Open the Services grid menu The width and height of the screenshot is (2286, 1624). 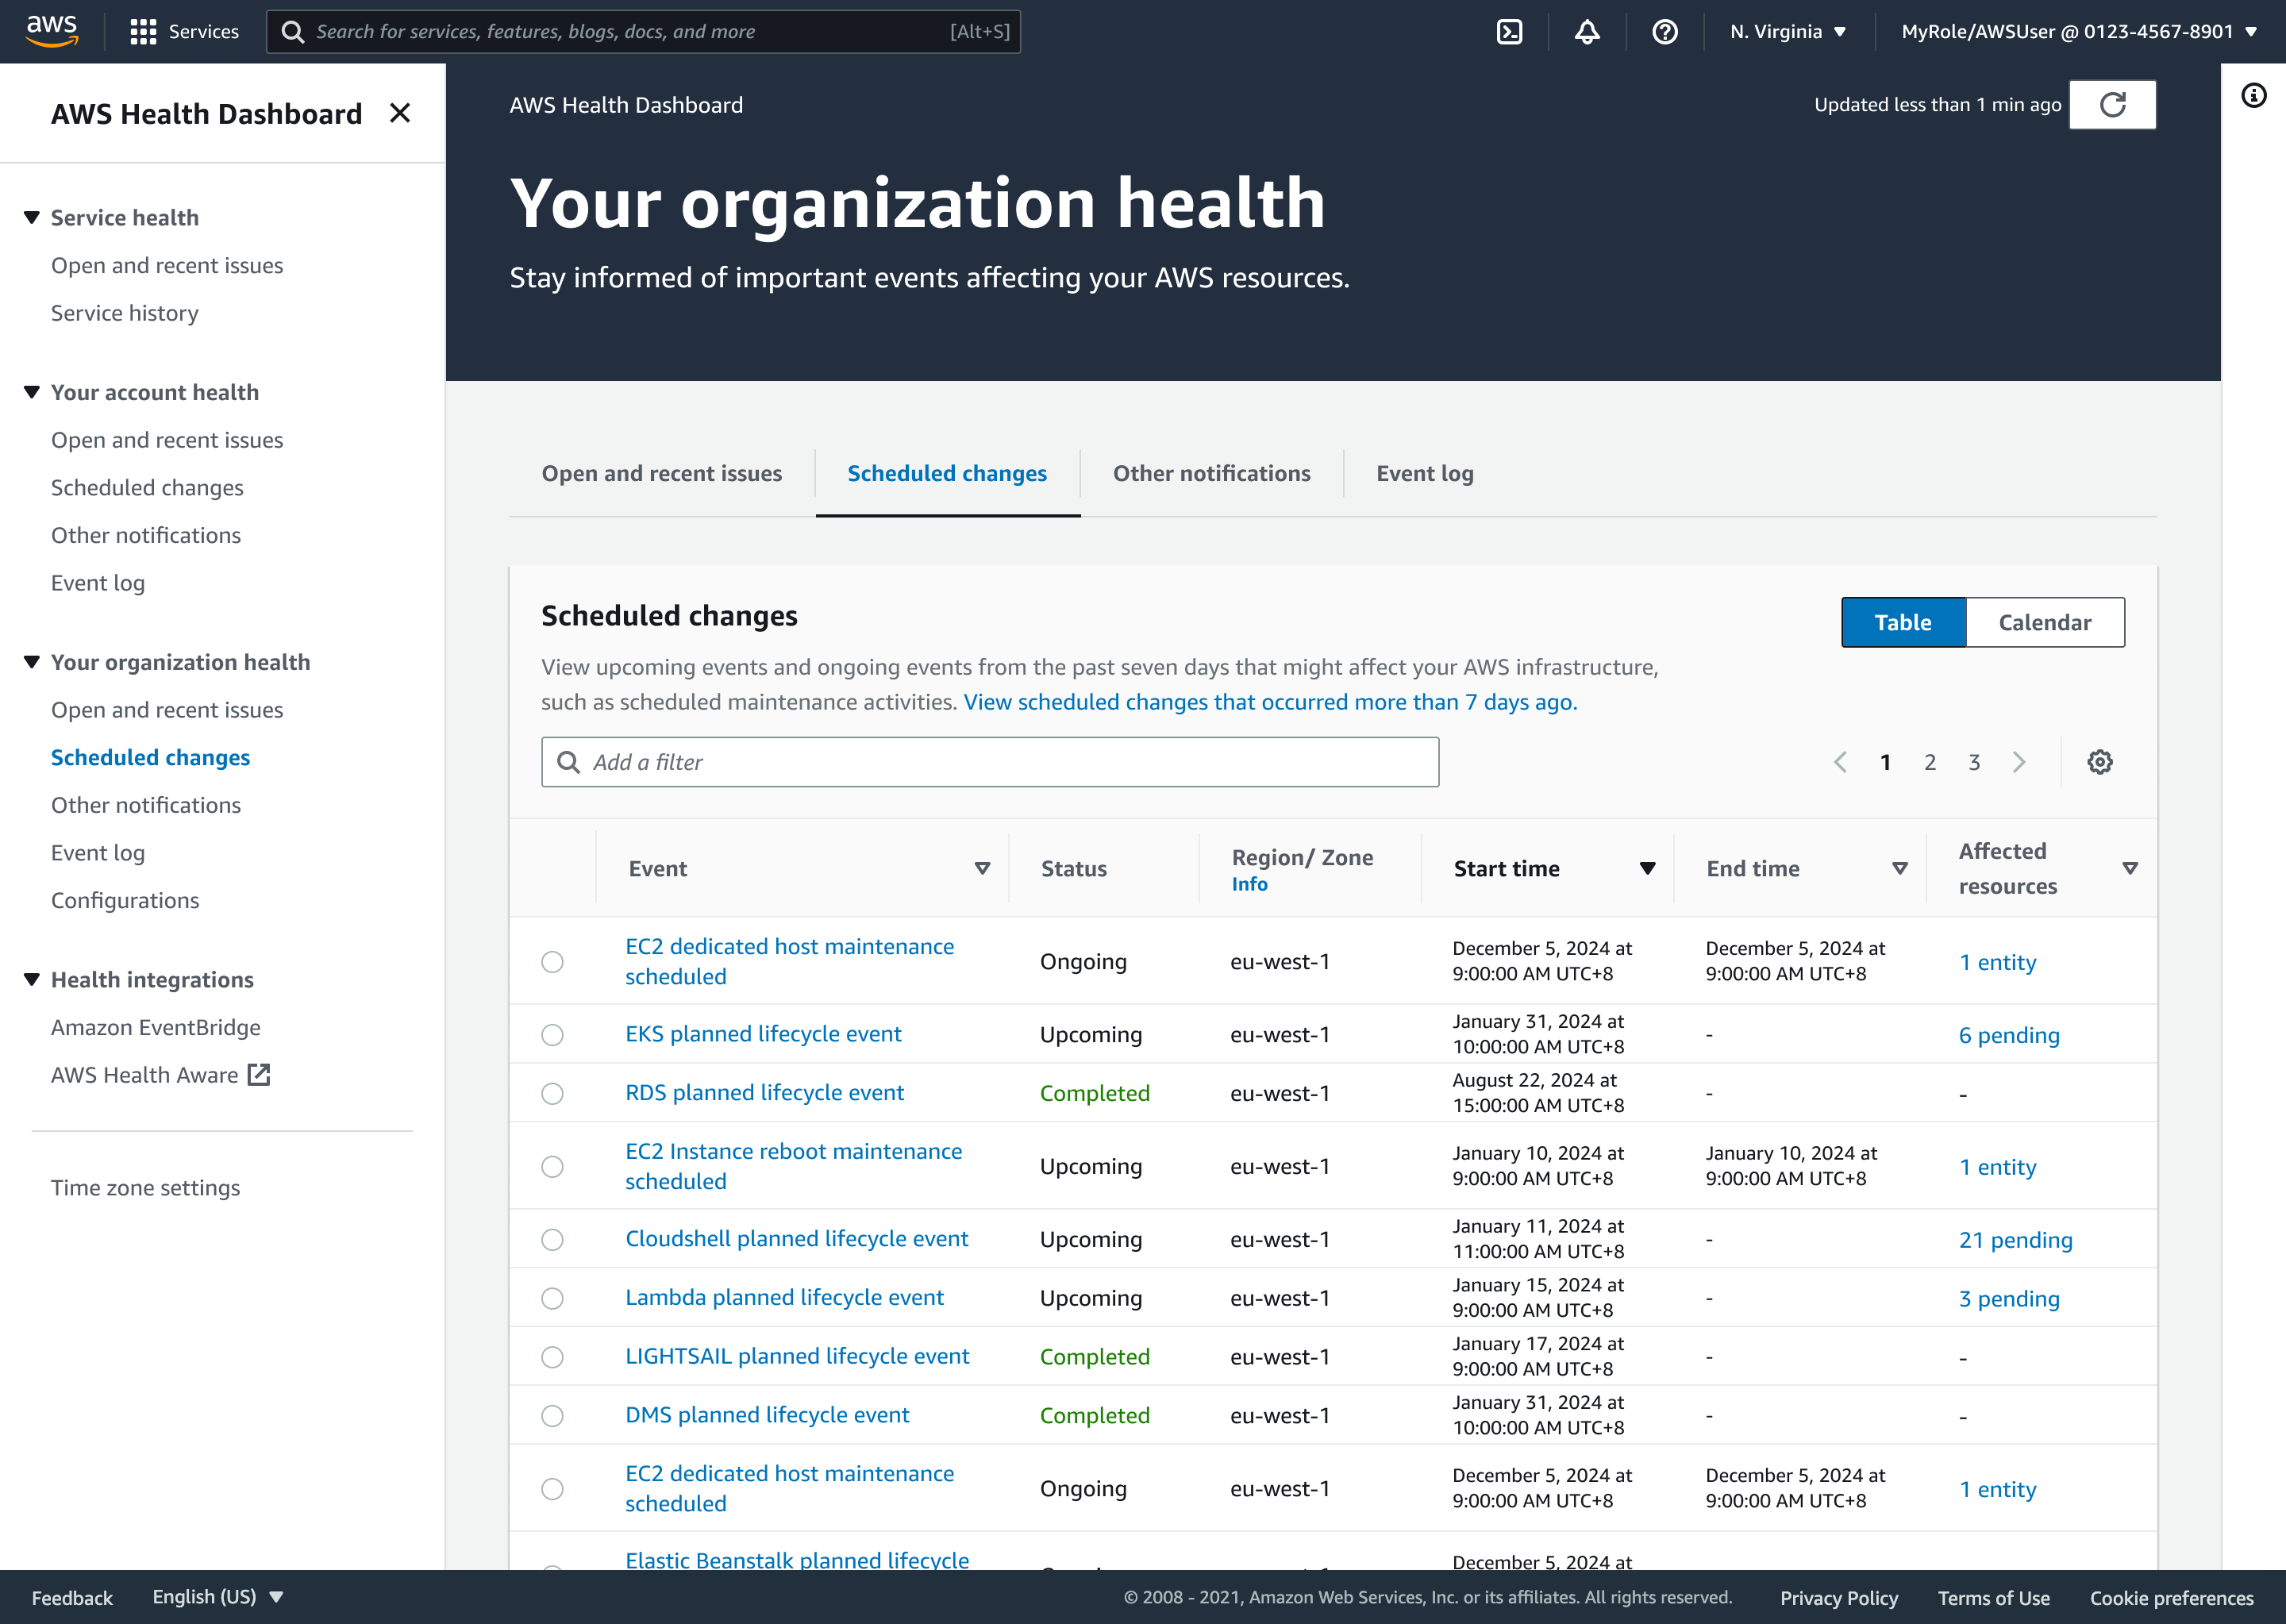tap(184, 32)
